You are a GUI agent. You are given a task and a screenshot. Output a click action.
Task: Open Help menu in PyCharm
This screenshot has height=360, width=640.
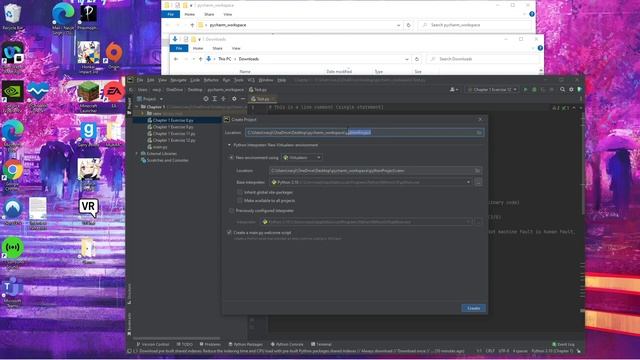282,80
